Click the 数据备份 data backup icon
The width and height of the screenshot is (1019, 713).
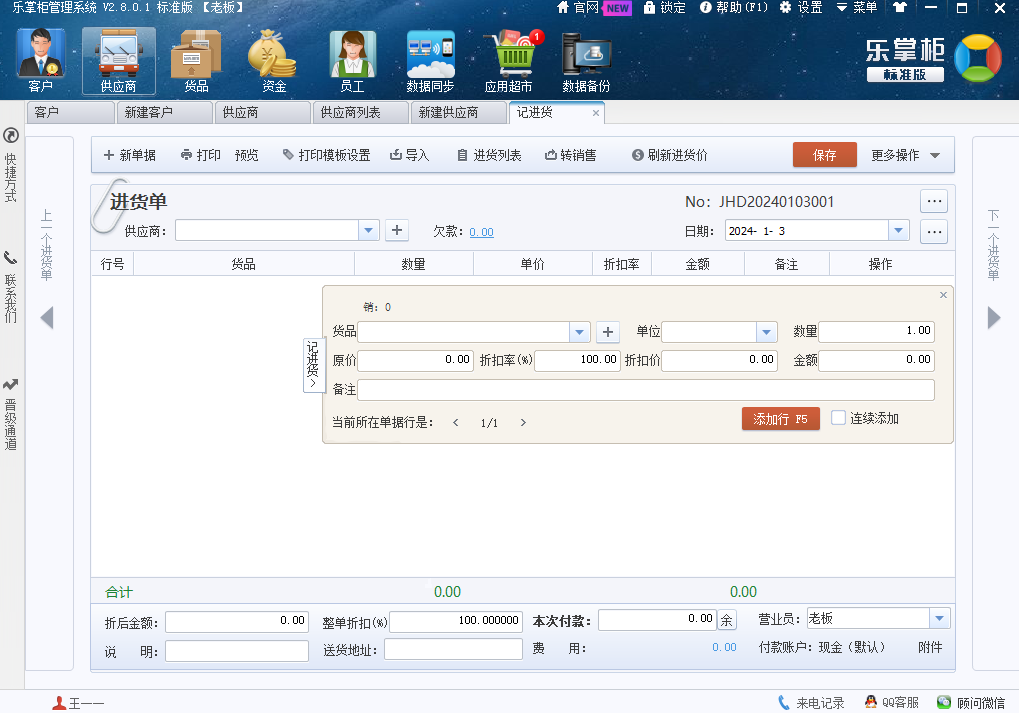[x=586, y=60]
